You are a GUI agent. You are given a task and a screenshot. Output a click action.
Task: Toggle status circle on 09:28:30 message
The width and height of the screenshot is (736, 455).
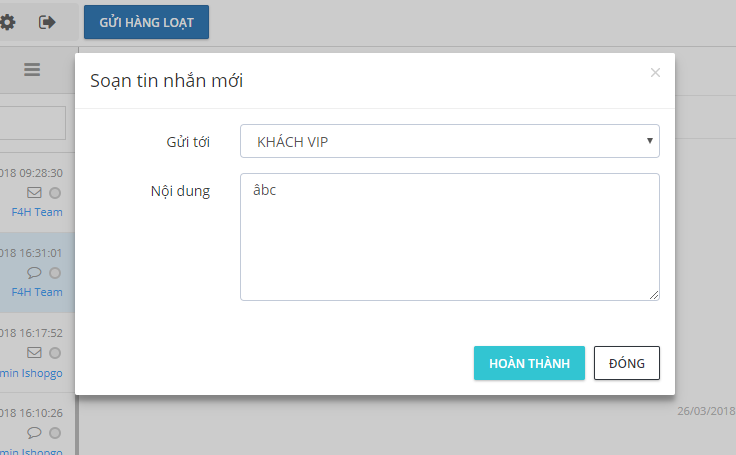coord(55,192)
